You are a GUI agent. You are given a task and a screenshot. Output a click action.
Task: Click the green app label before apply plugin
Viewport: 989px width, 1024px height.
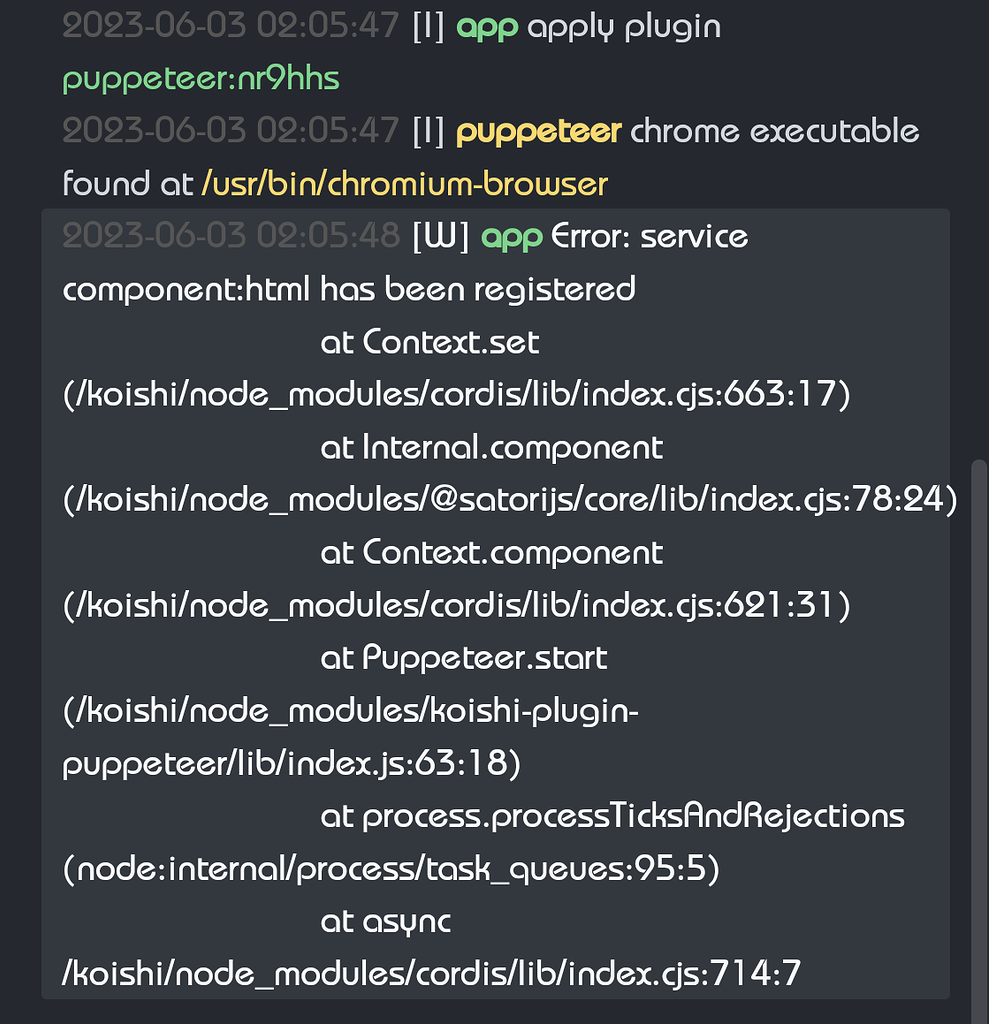pos(487,26)
